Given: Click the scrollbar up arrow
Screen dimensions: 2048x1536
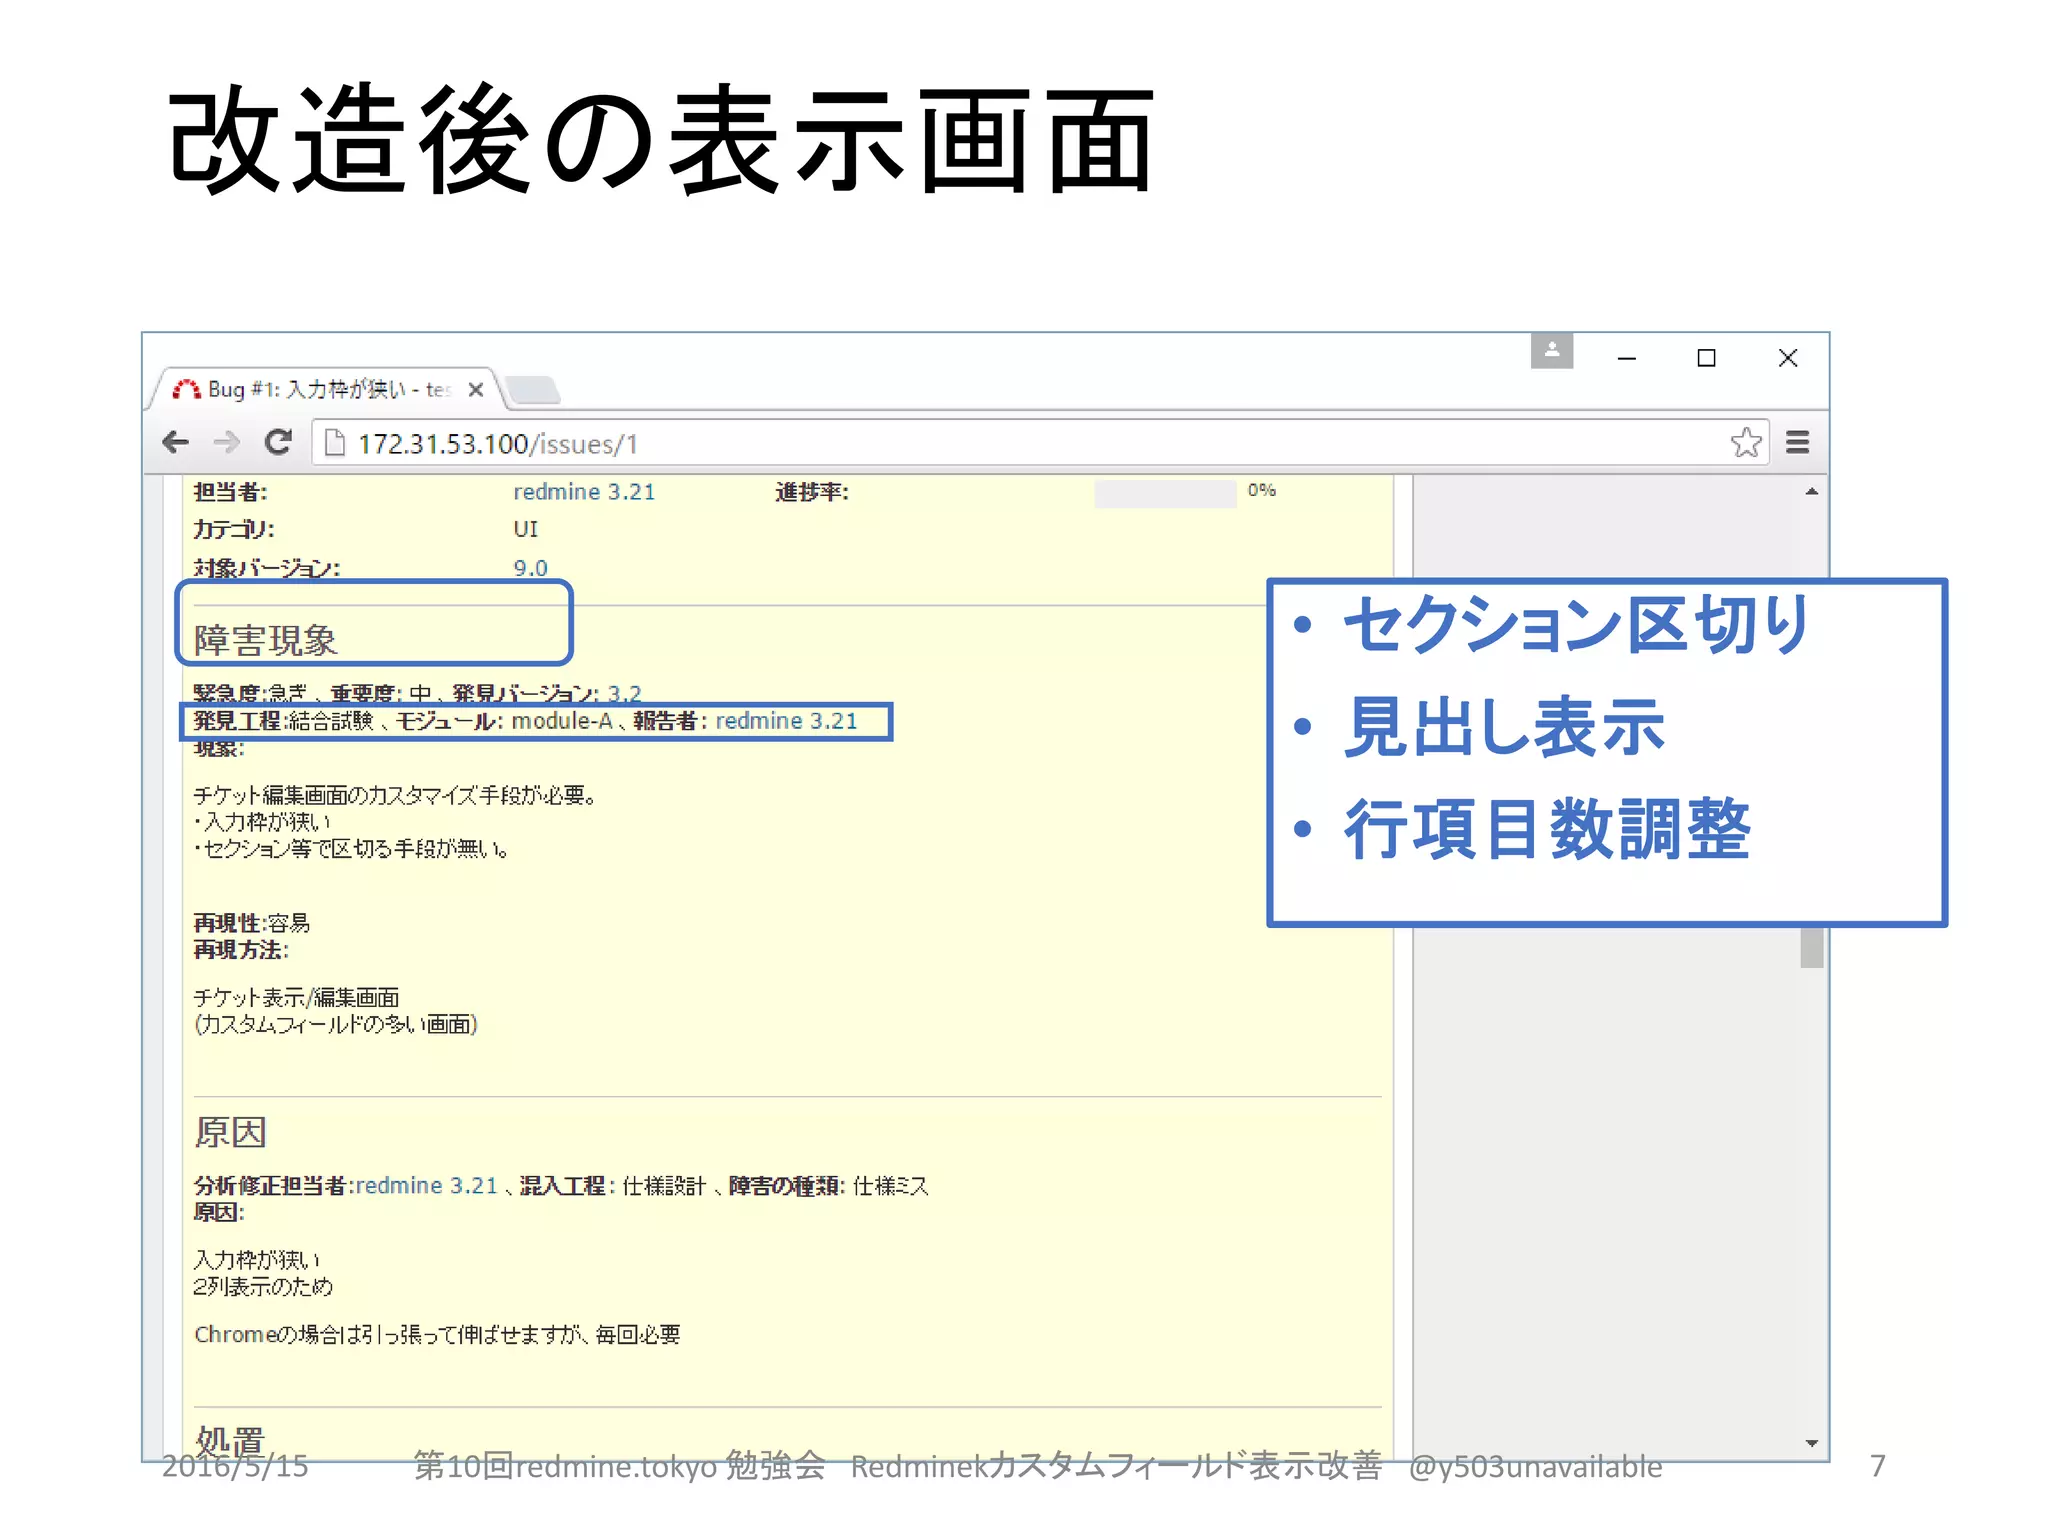Looking at the screenshot, I should (1811, 491).
